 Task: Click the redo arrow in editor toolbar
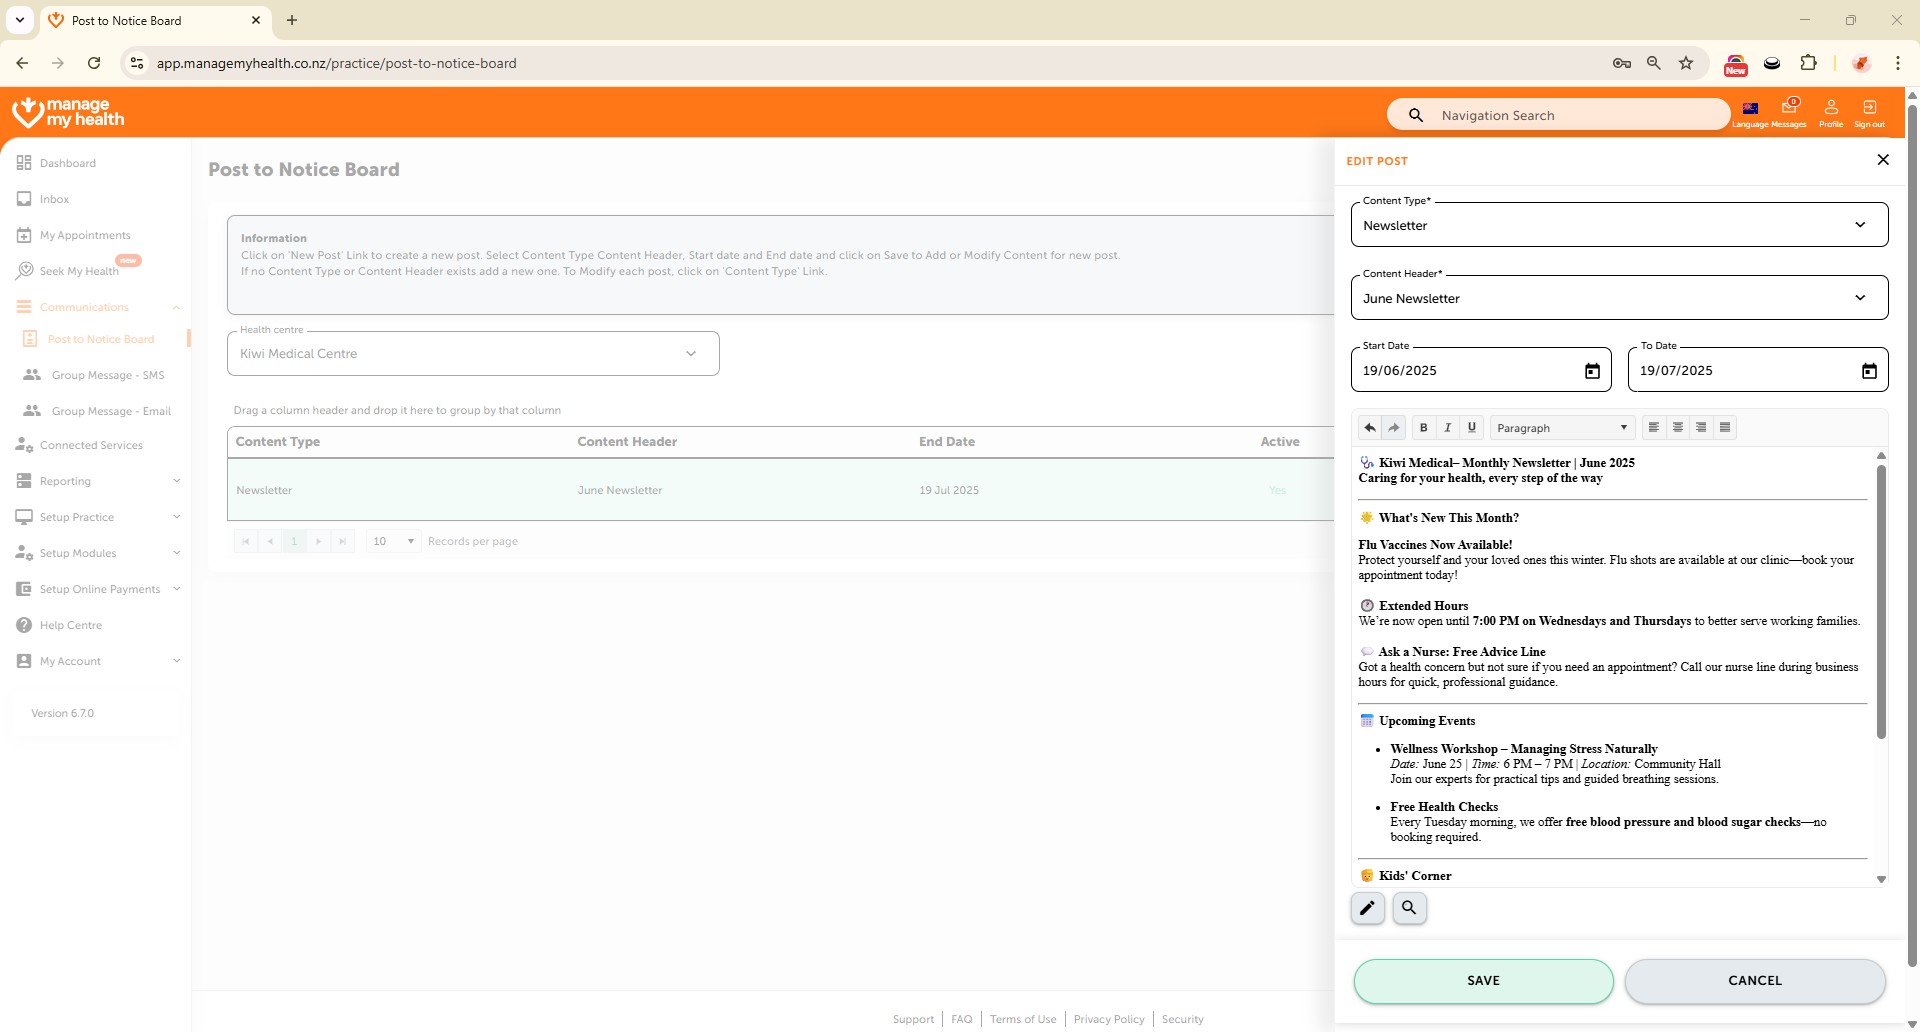(1393, 428)
